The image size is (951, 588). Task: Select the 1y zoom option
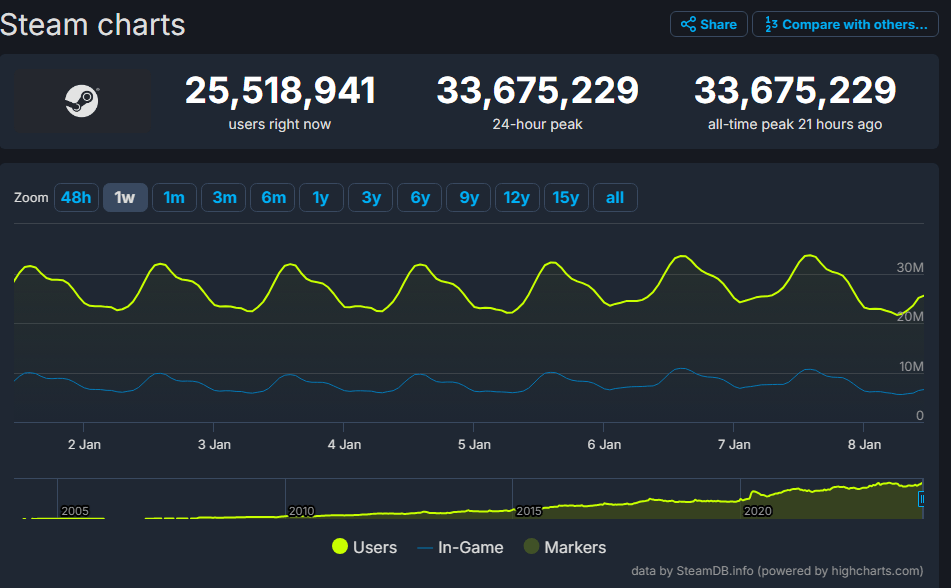(x=321, y=197)
